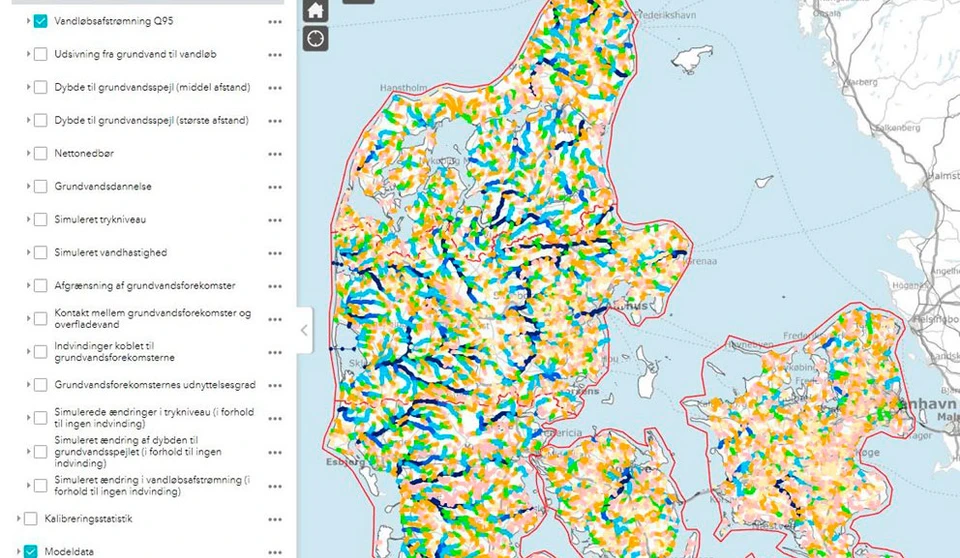The width and height of the screenshot is (960, 558).
Task: Open options menu for Simuleret trykniveau
Action: [x=275, y=220]
